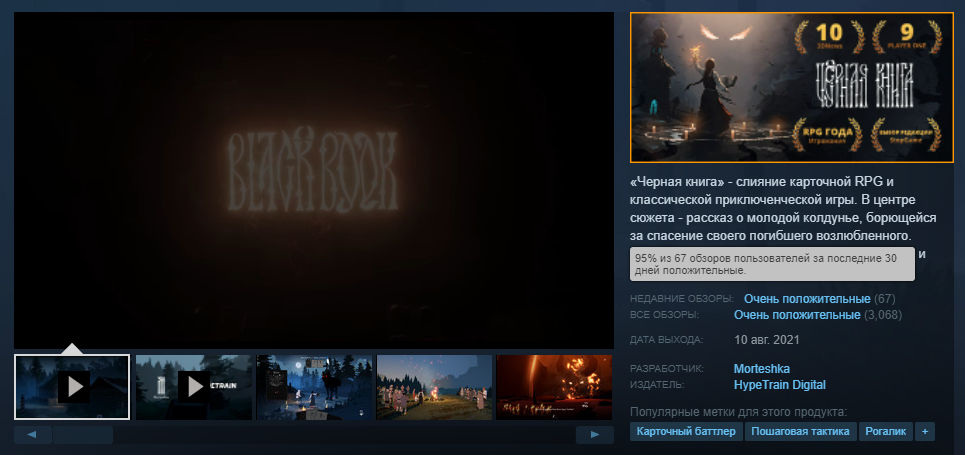This screenshot has width=965, height=455.
Task: Select the fiery red screenshot thumbnail
Action: pyautogui.click(x=555, y=387)
